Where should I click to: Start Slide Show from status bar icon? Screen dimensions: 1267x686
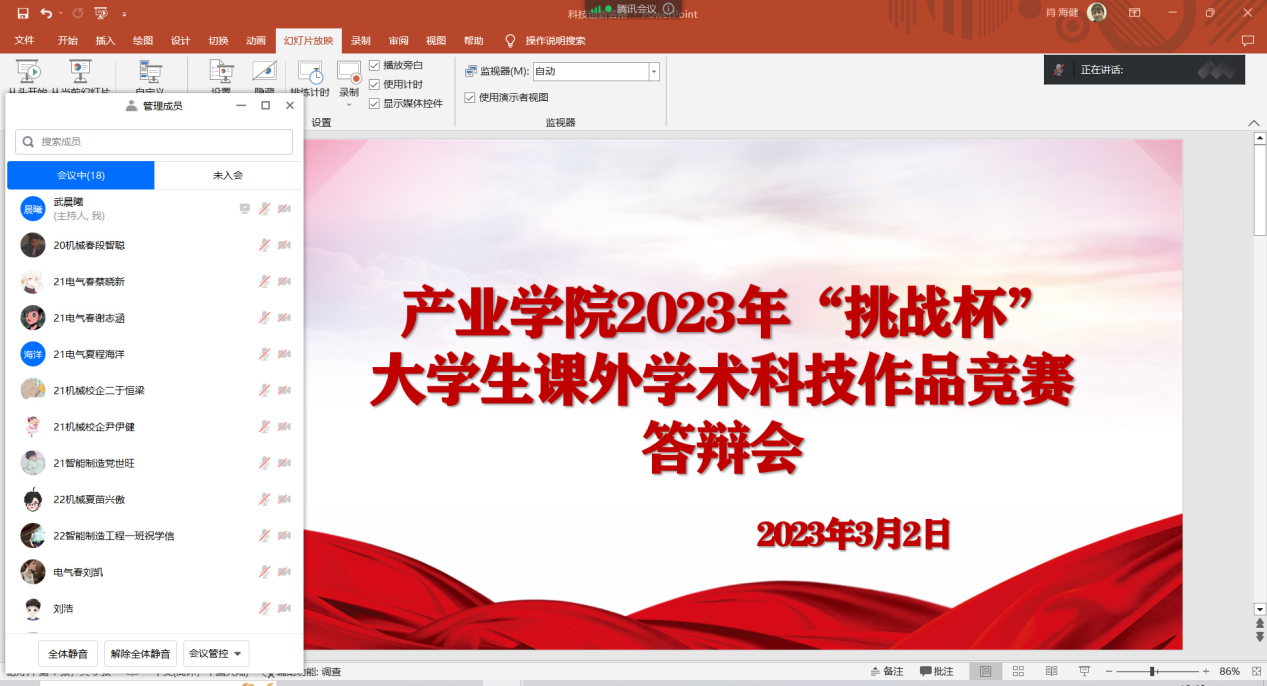1083,671
